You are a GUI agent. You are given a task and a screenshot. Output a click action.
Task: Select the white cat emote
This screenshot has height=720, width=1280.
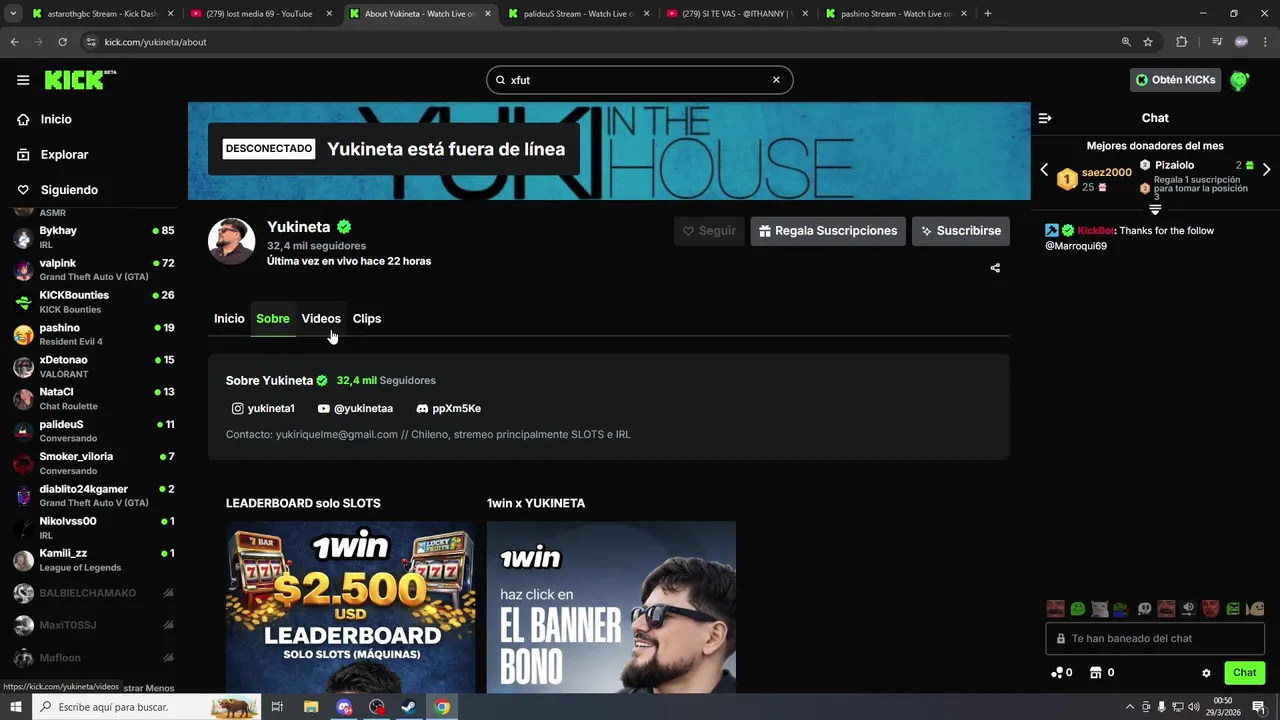point(1100,608)
